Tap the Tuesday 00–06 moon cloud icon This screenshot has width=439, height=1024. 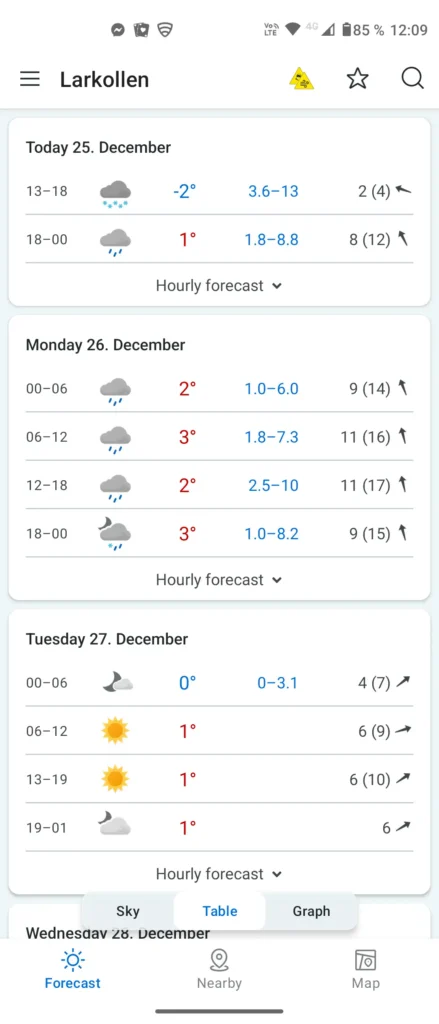(x=118, y=683)
